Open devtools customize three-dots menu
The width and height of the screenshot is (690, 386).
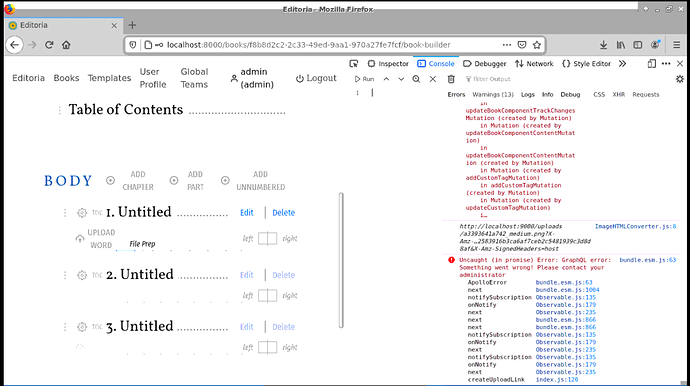click(x=666, y=64)
